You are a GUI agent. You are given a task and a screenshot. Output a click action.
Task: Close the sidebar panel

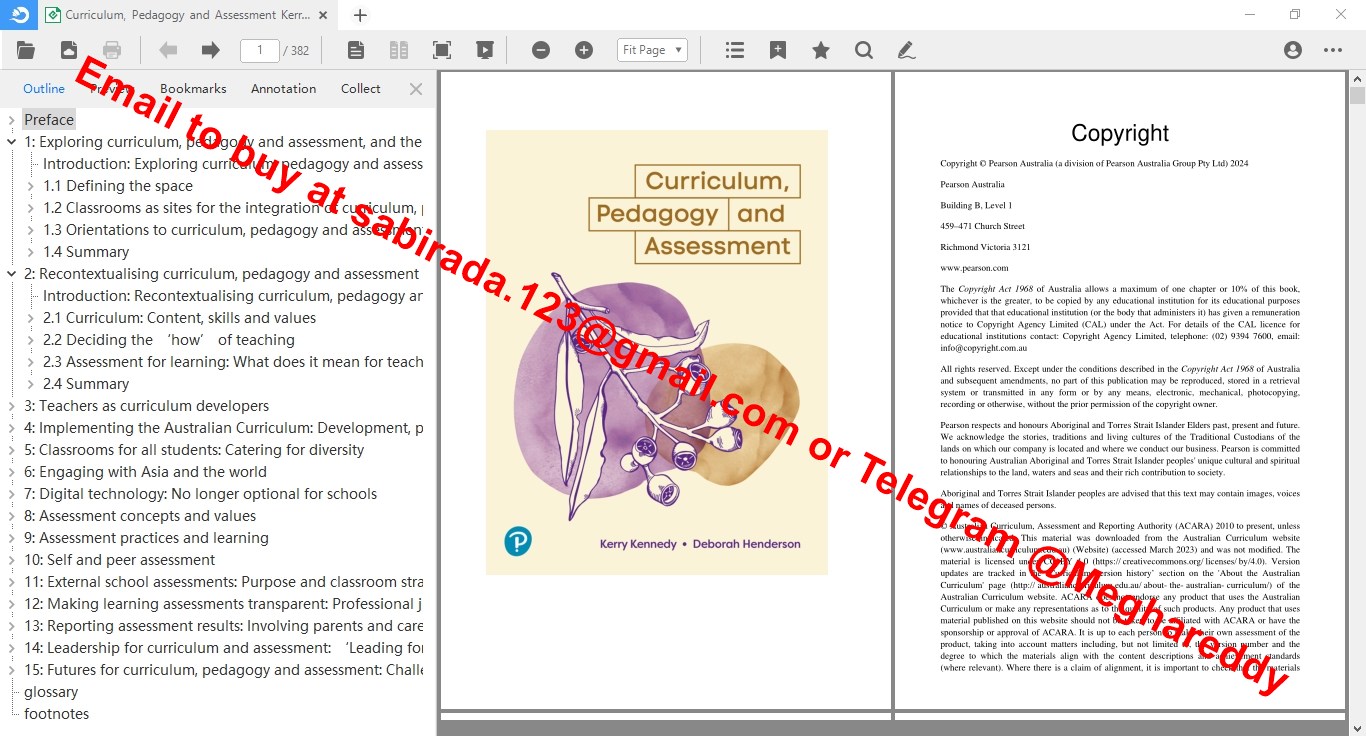click(x=416, y=89)
